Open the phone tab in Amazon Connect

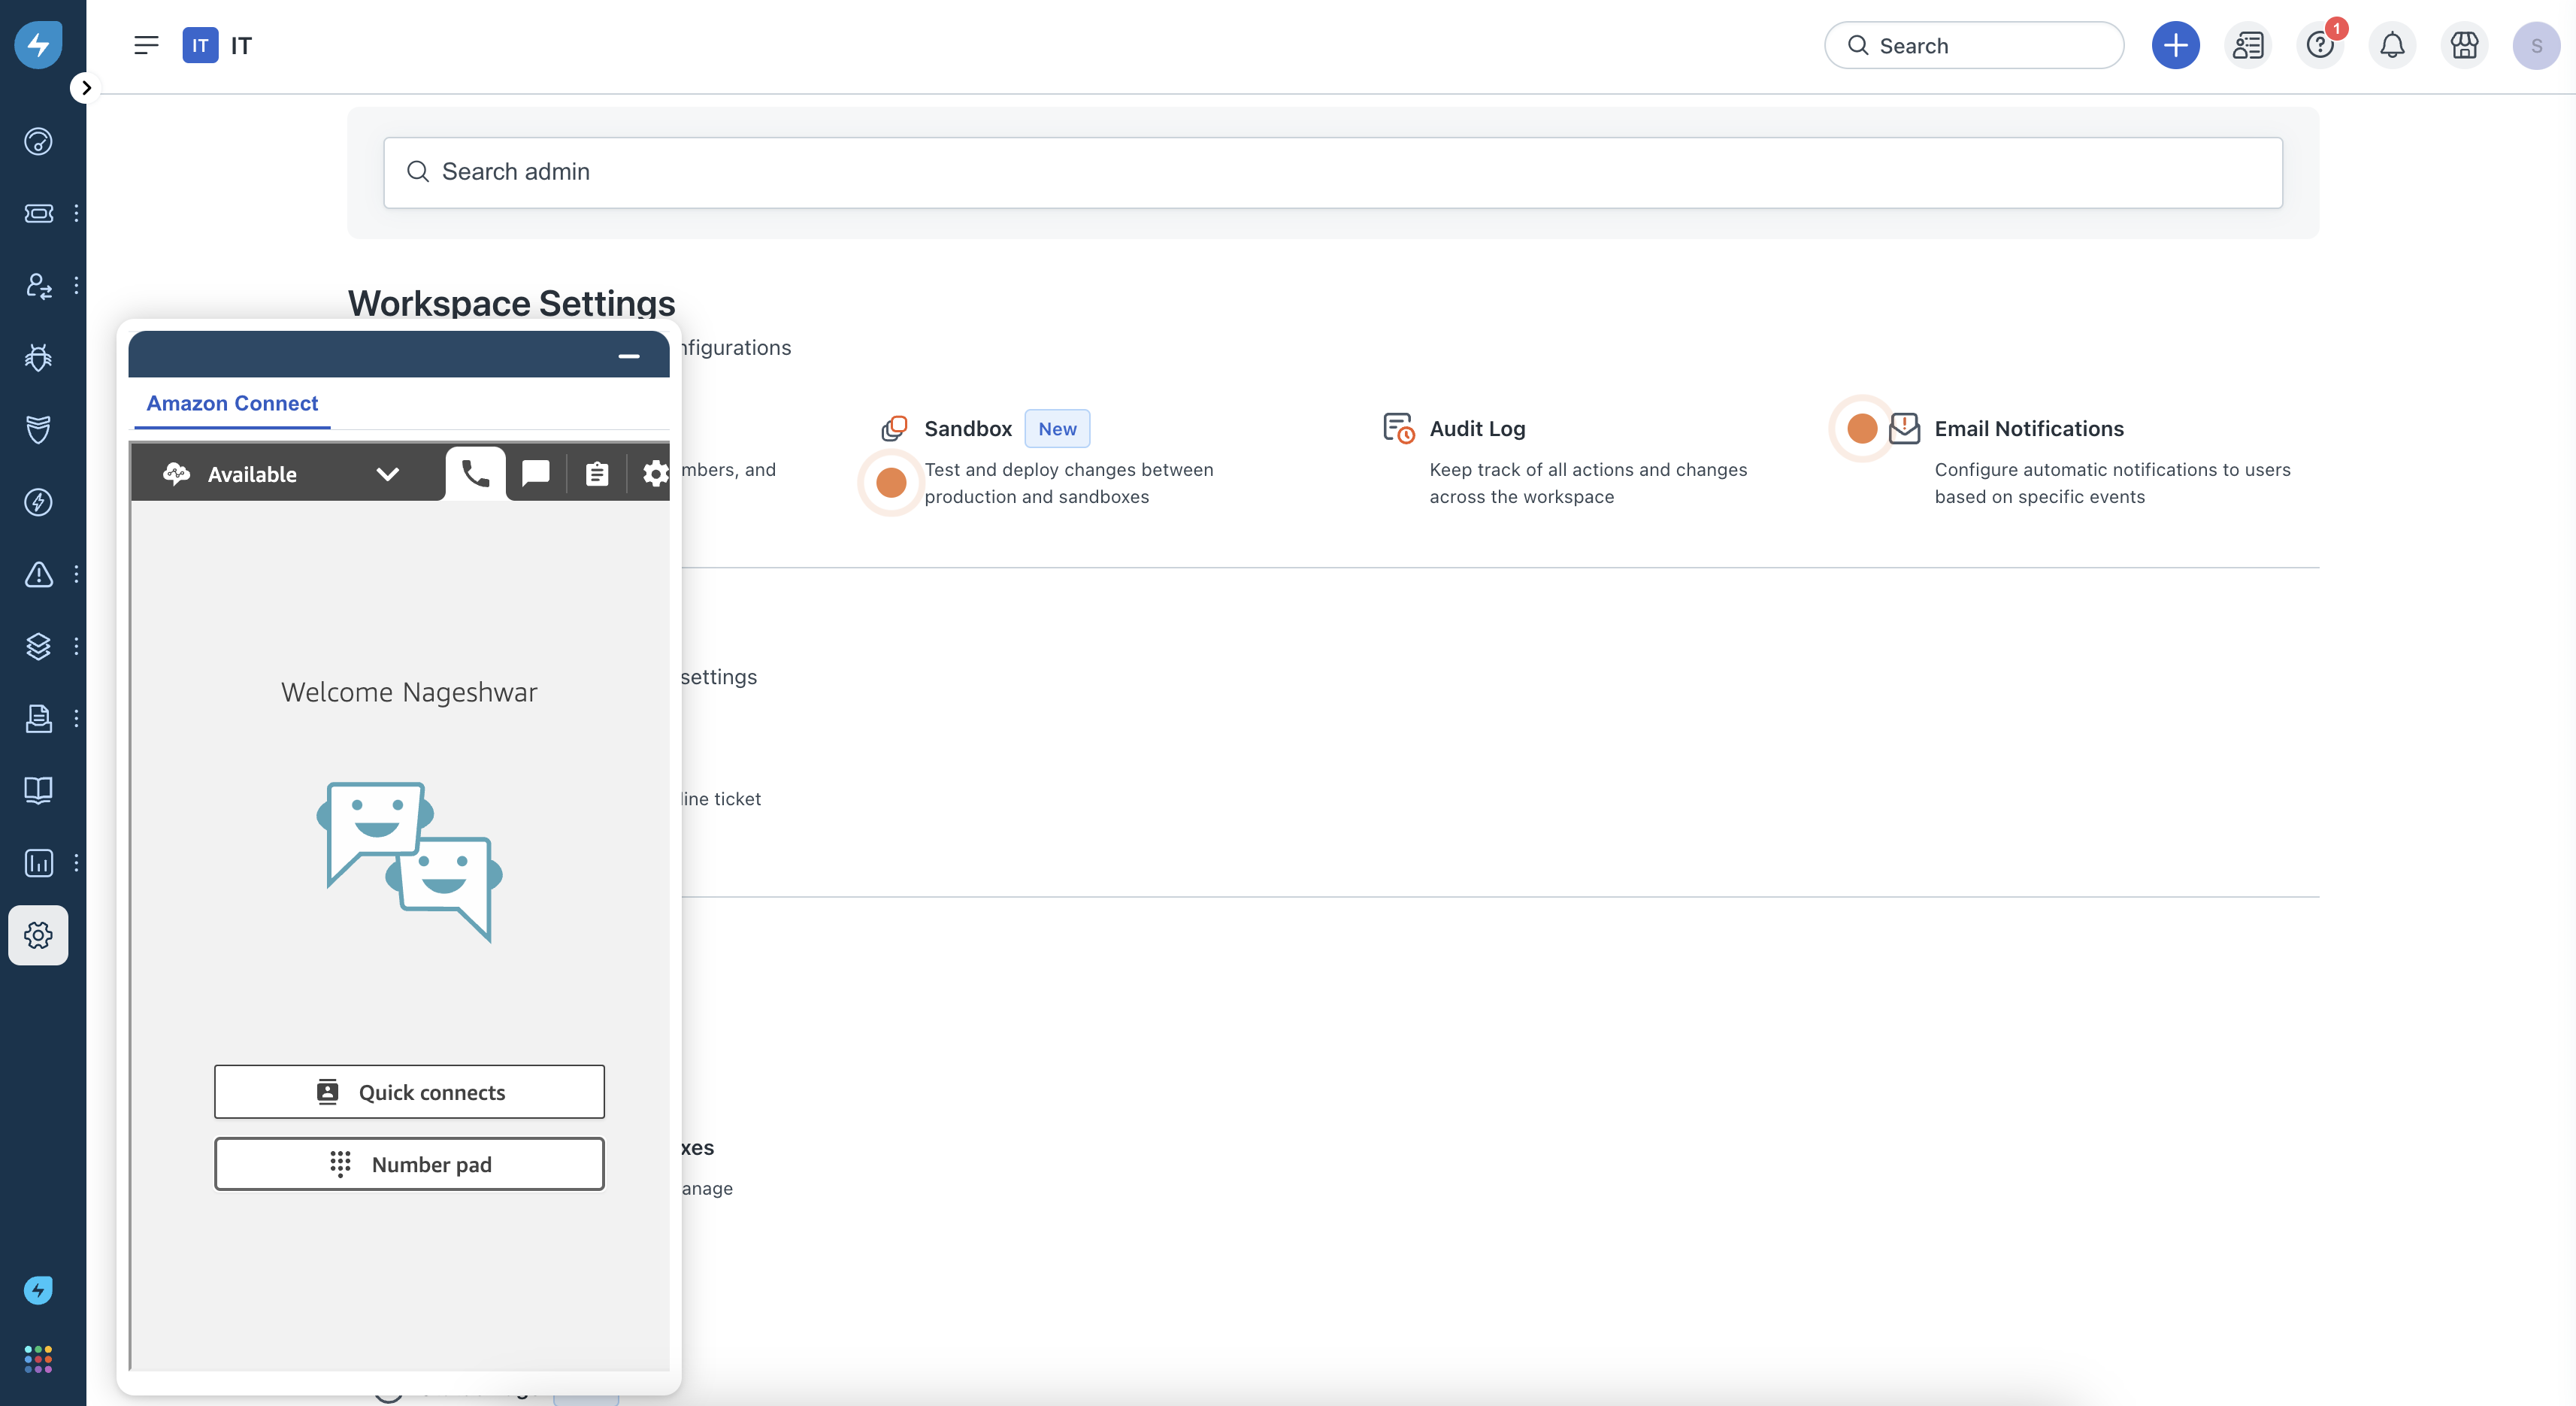[476, 473]
